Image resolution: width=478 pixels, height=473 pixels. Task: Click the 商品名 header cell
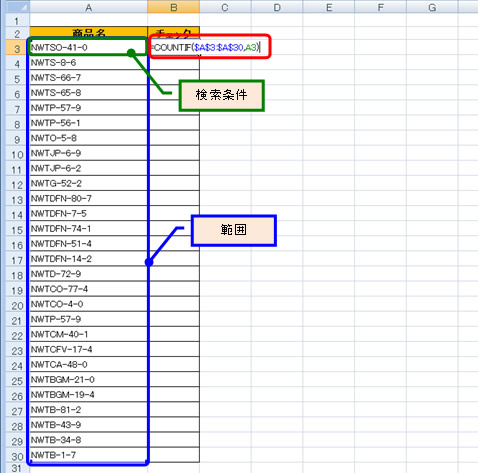coord(88,33)
